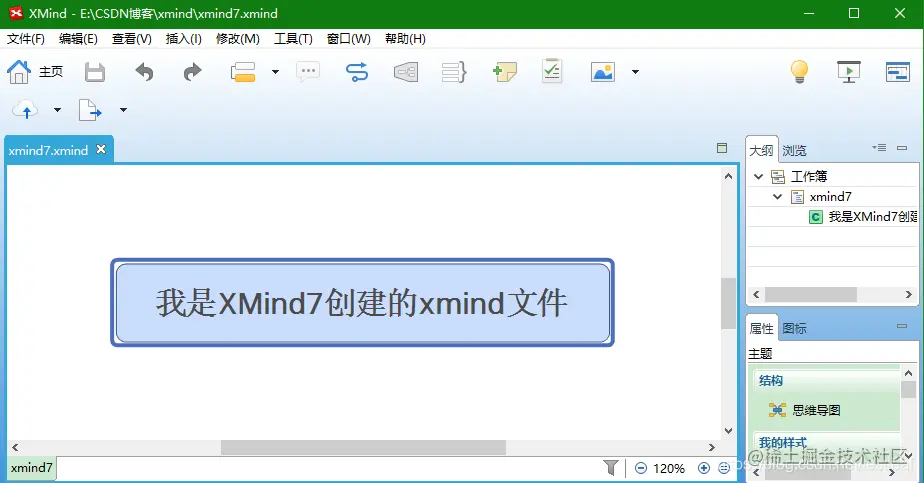Open the filter funnel icon
Image resolution: width=924 pixels, height=483 pixels.
point(611,468)
